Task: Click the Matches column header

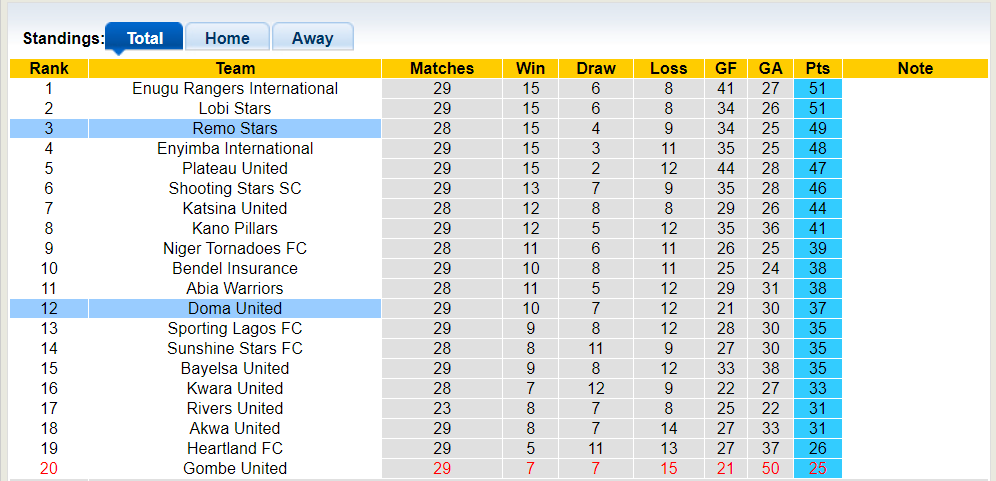Action: (x=442, y=68)
